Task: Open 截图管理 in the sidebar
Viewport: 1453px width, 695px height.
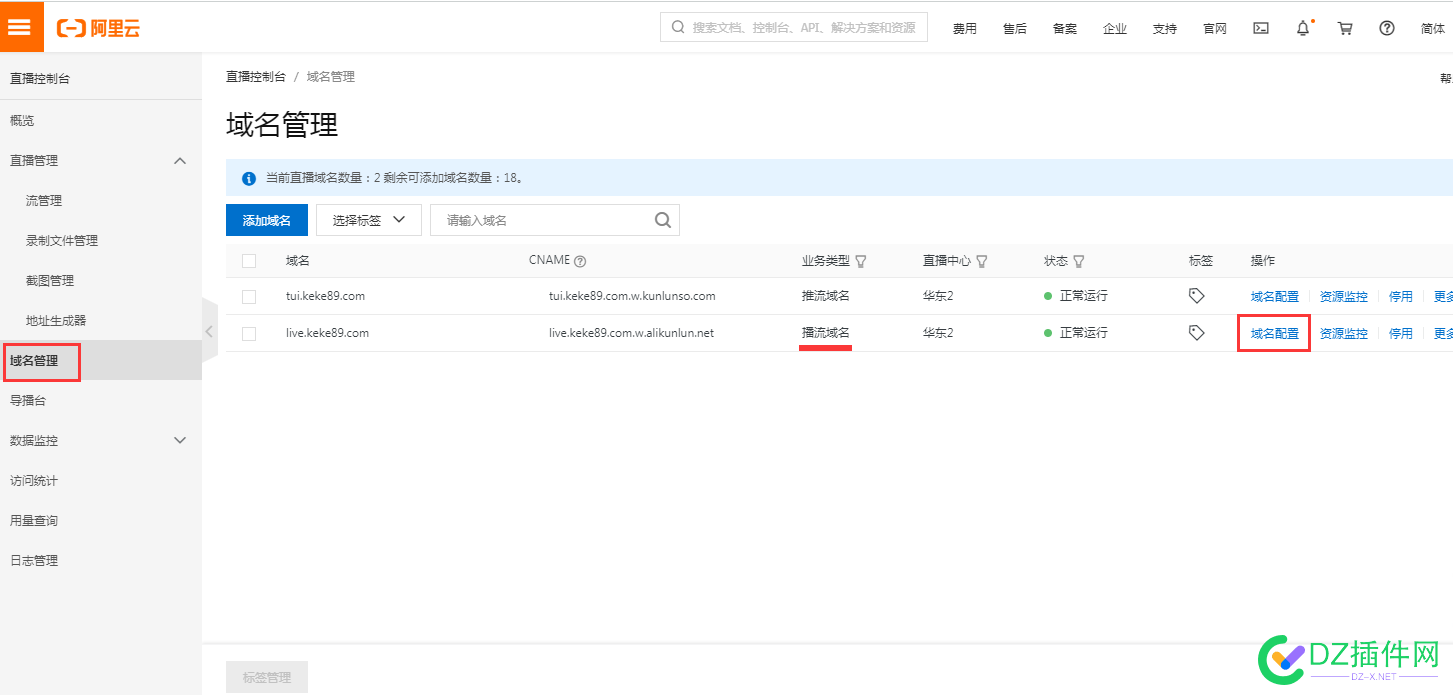Action: click(x=50, y=280)
